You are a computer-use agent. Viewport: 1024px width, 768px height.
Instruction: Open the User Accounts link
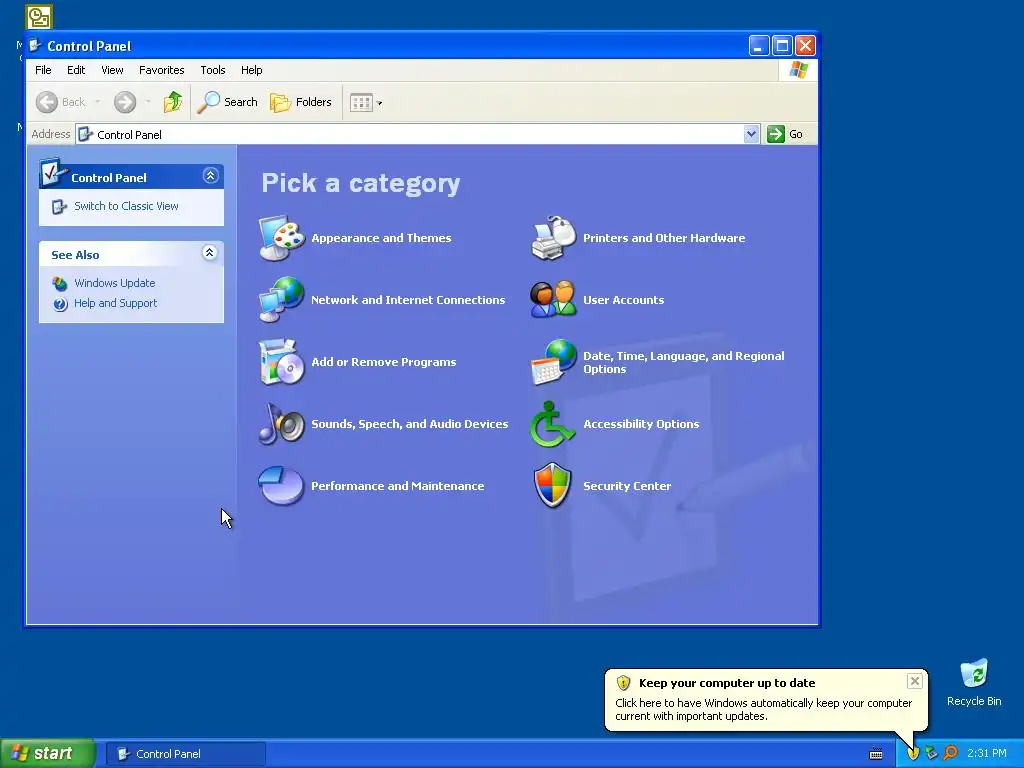(x=624, y=300)
